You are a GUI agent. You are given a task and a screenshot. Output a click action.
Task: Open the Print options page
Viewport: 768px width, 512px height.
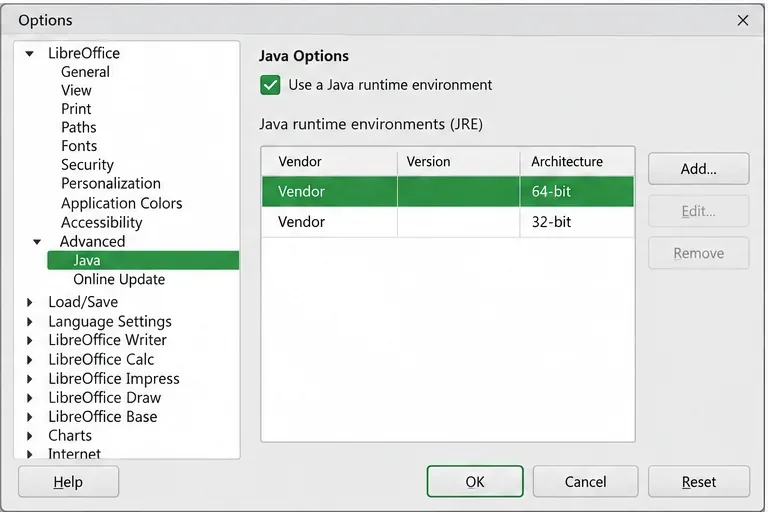[x=76, y=109]
